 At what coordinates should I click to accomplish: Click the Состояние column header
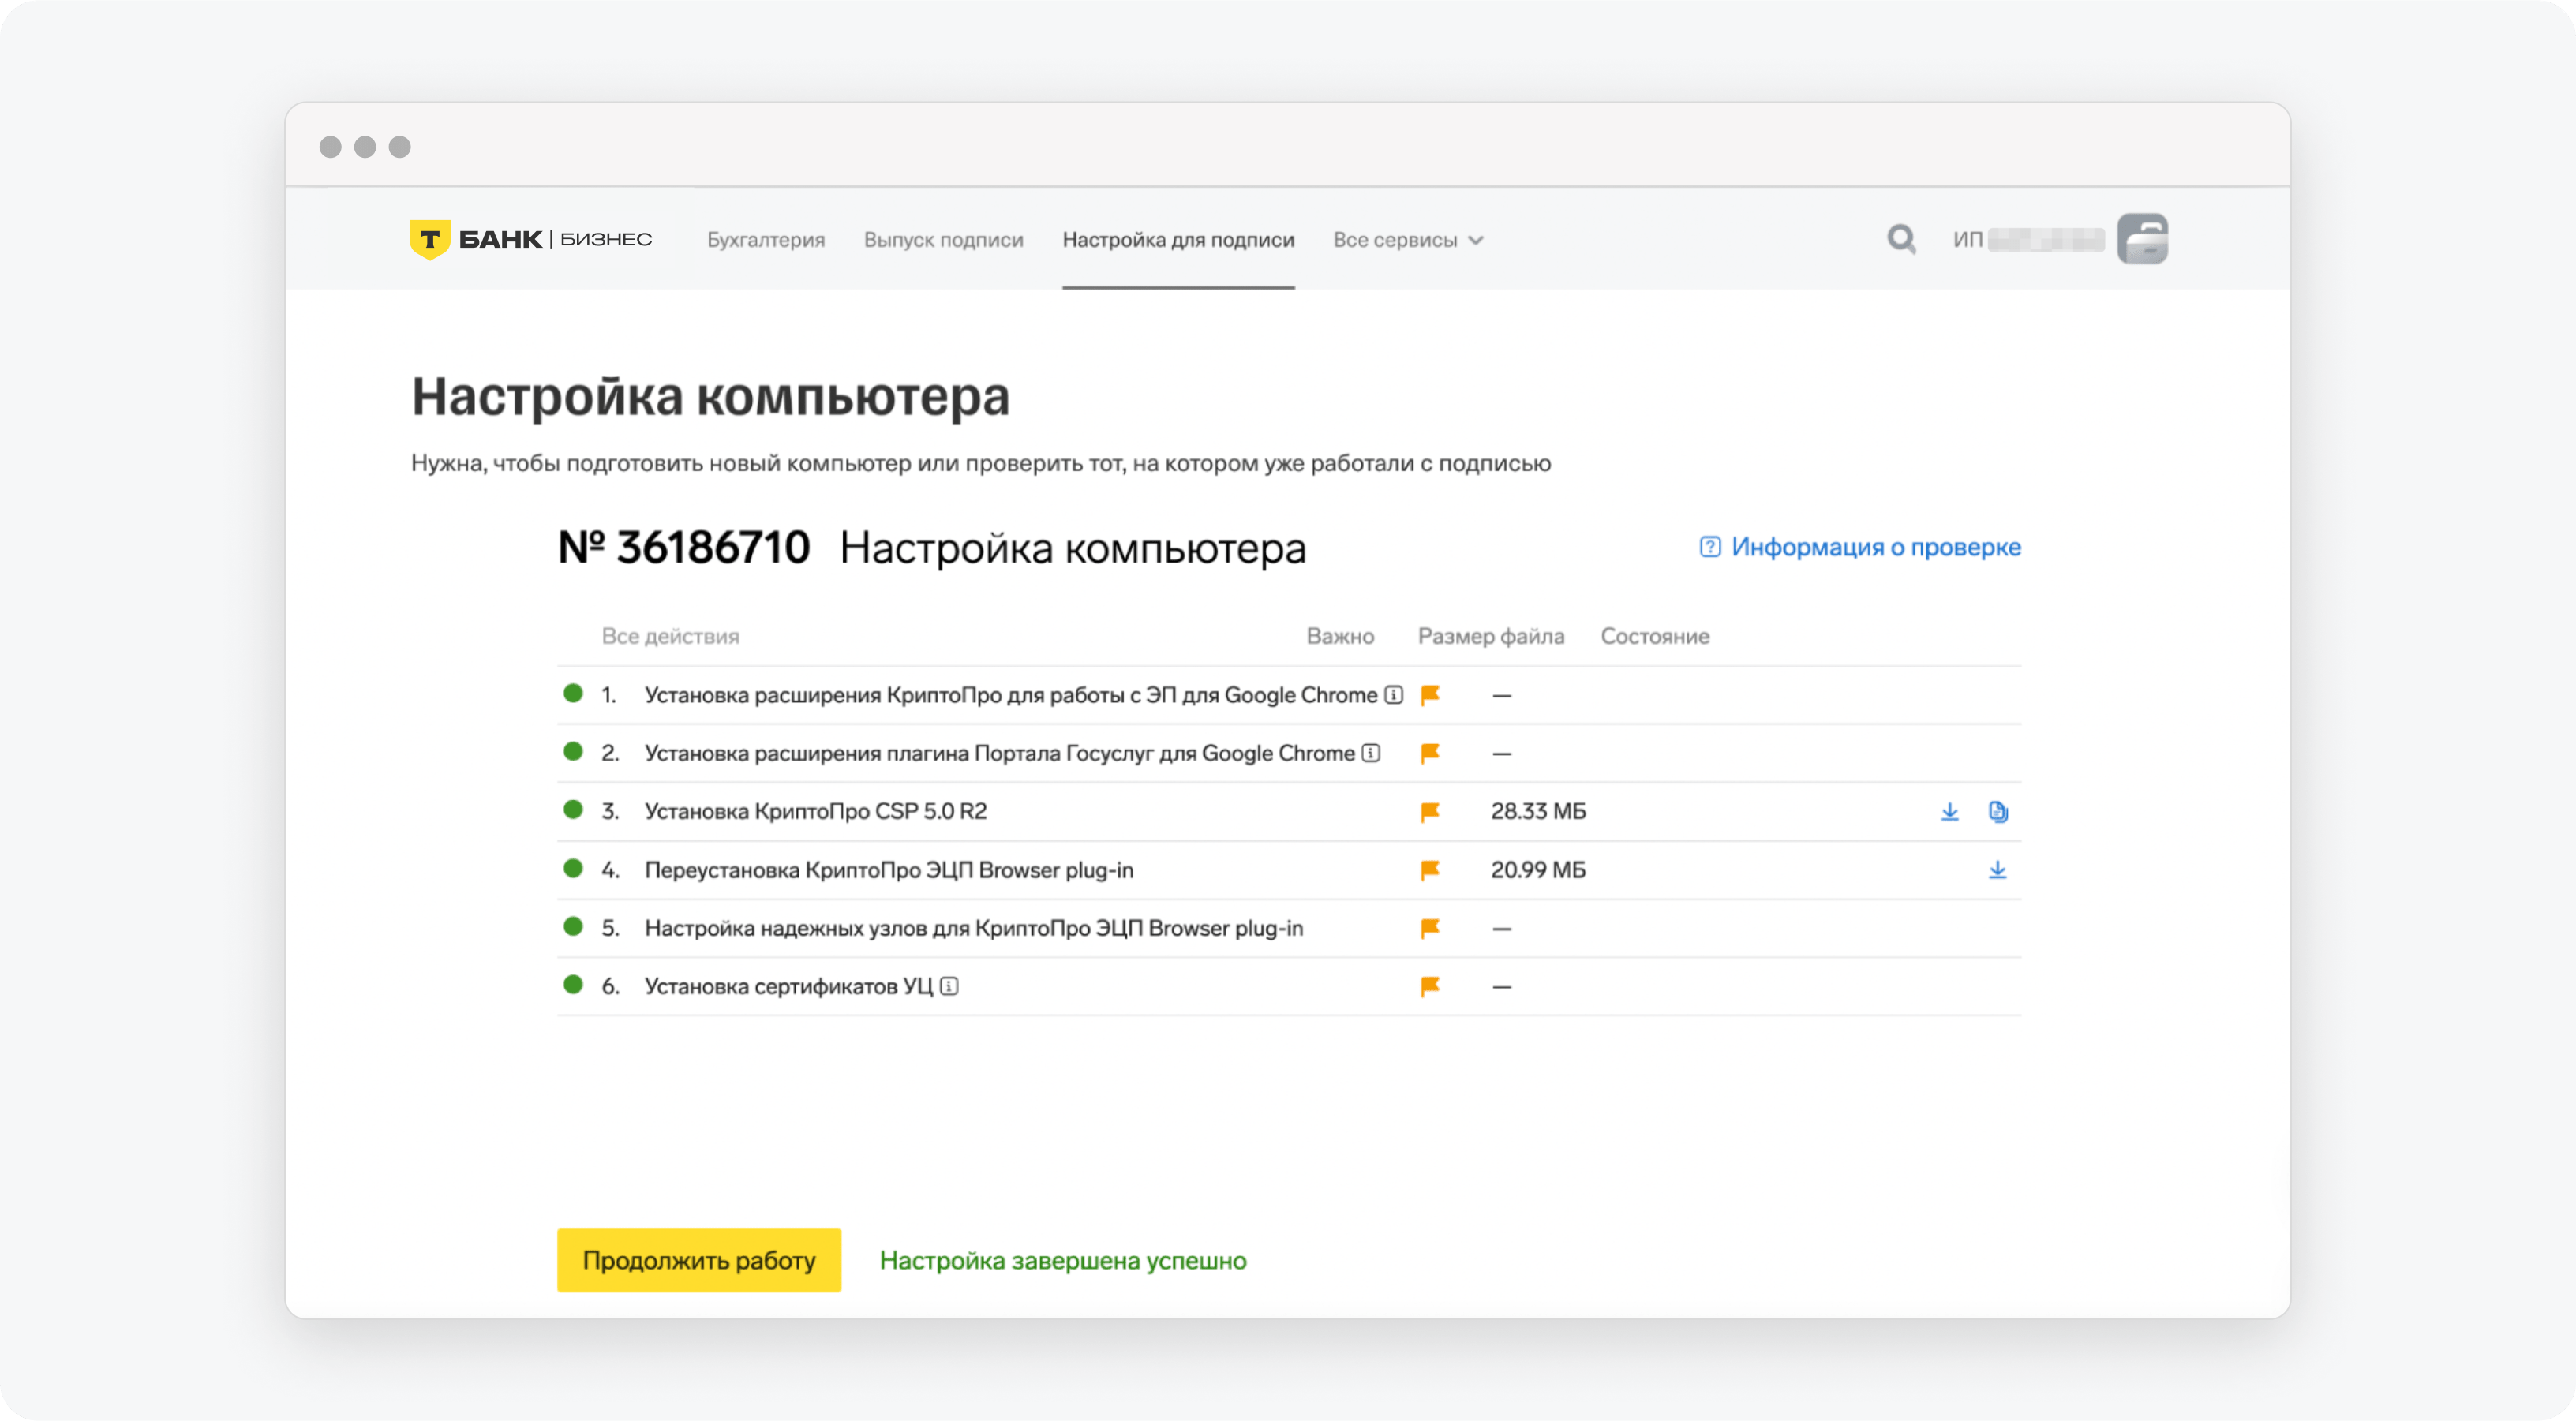[1655, 636]
